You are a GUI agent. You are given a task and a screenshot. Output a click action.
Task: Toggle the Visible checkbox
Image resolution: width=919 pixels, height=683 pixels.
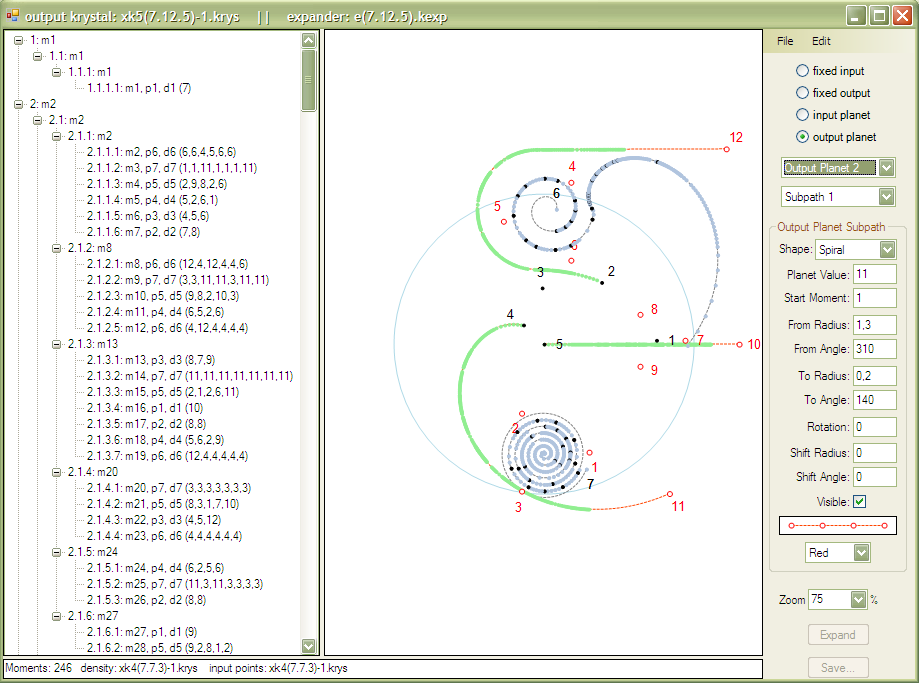tap(859, 502)
